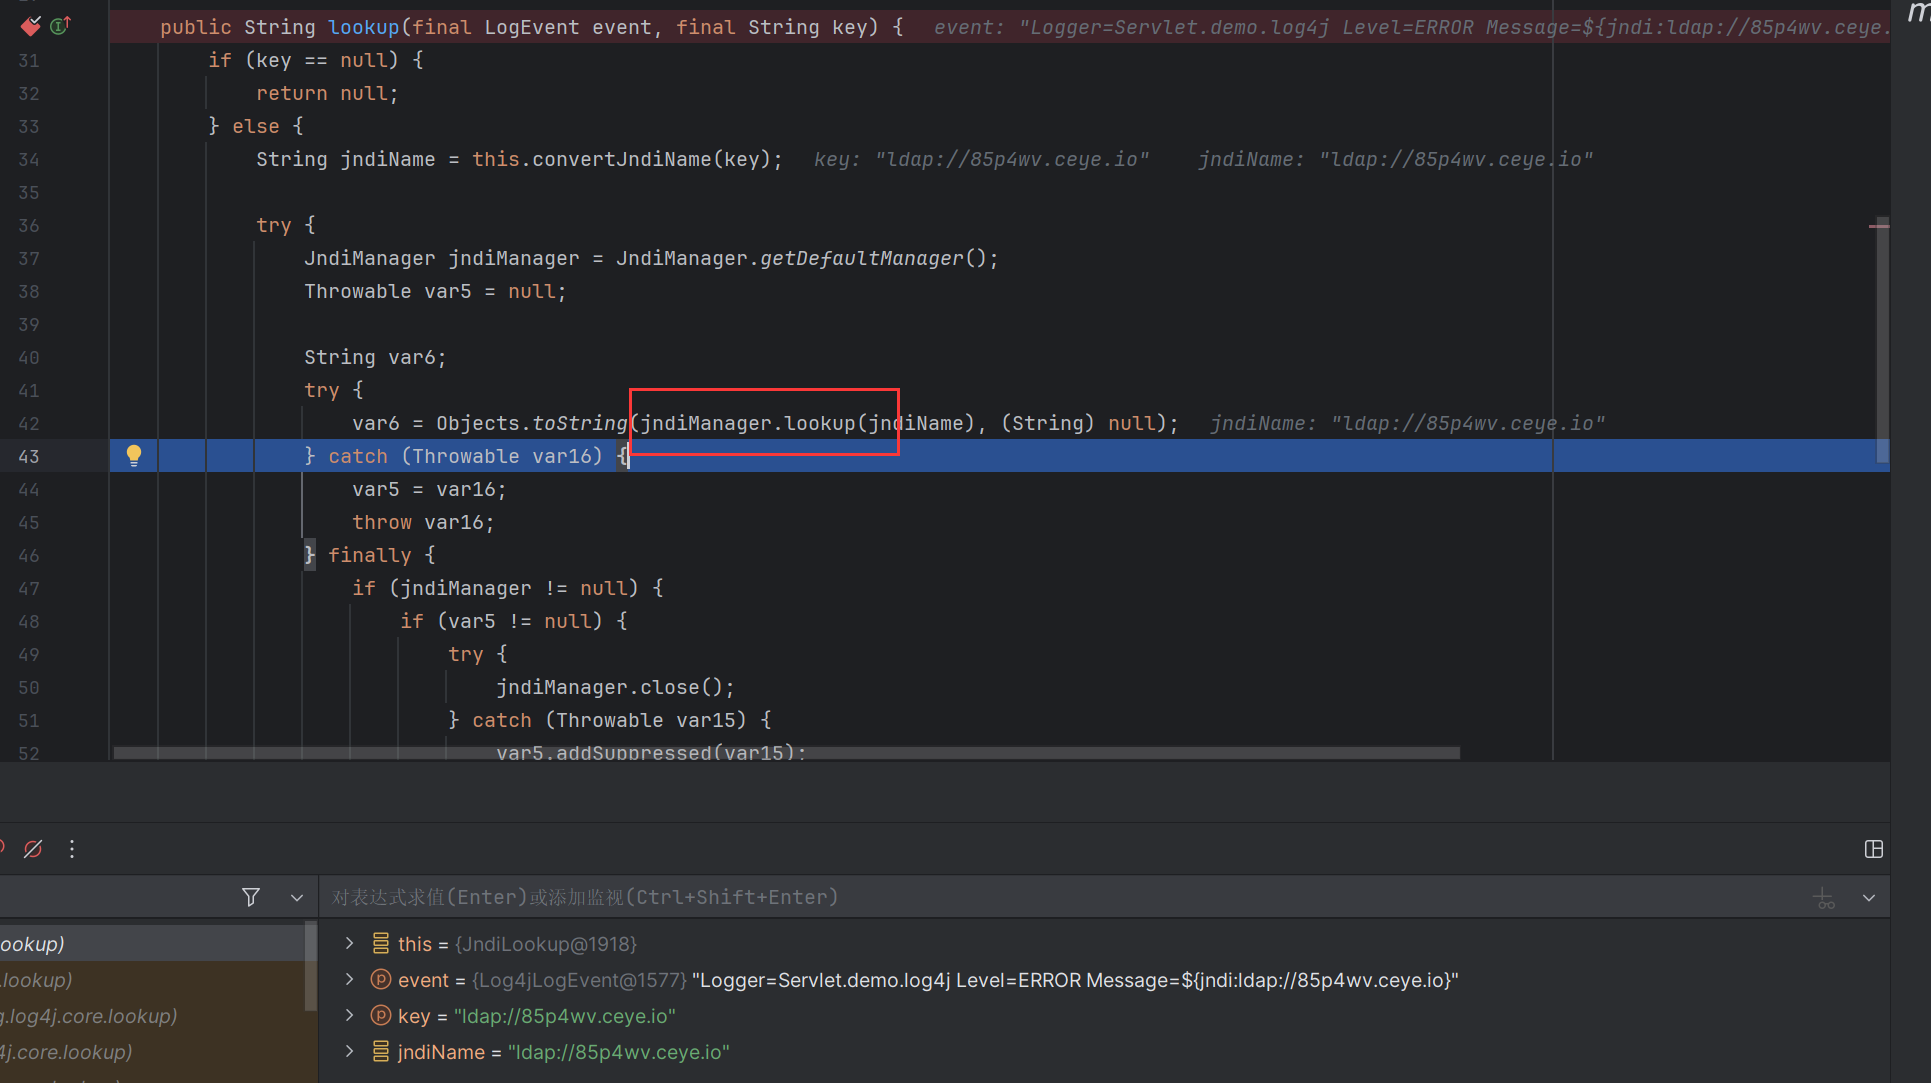Click inline hint 'key: "ldap://85p4wv.ceye.io"' on line 34
Screen dimensions: 1931x1083
click(x=981, y=159)
